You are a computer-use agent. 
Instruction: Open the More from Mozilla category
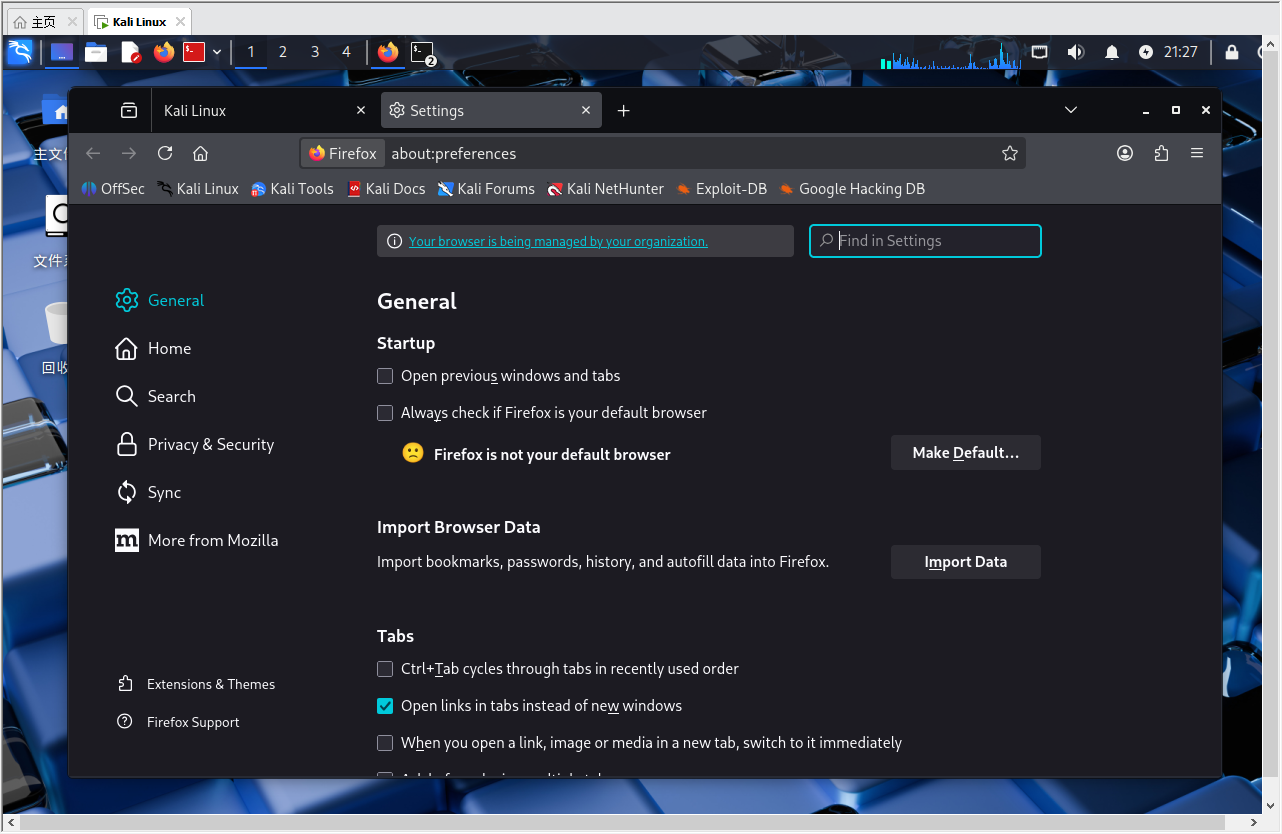197,540
